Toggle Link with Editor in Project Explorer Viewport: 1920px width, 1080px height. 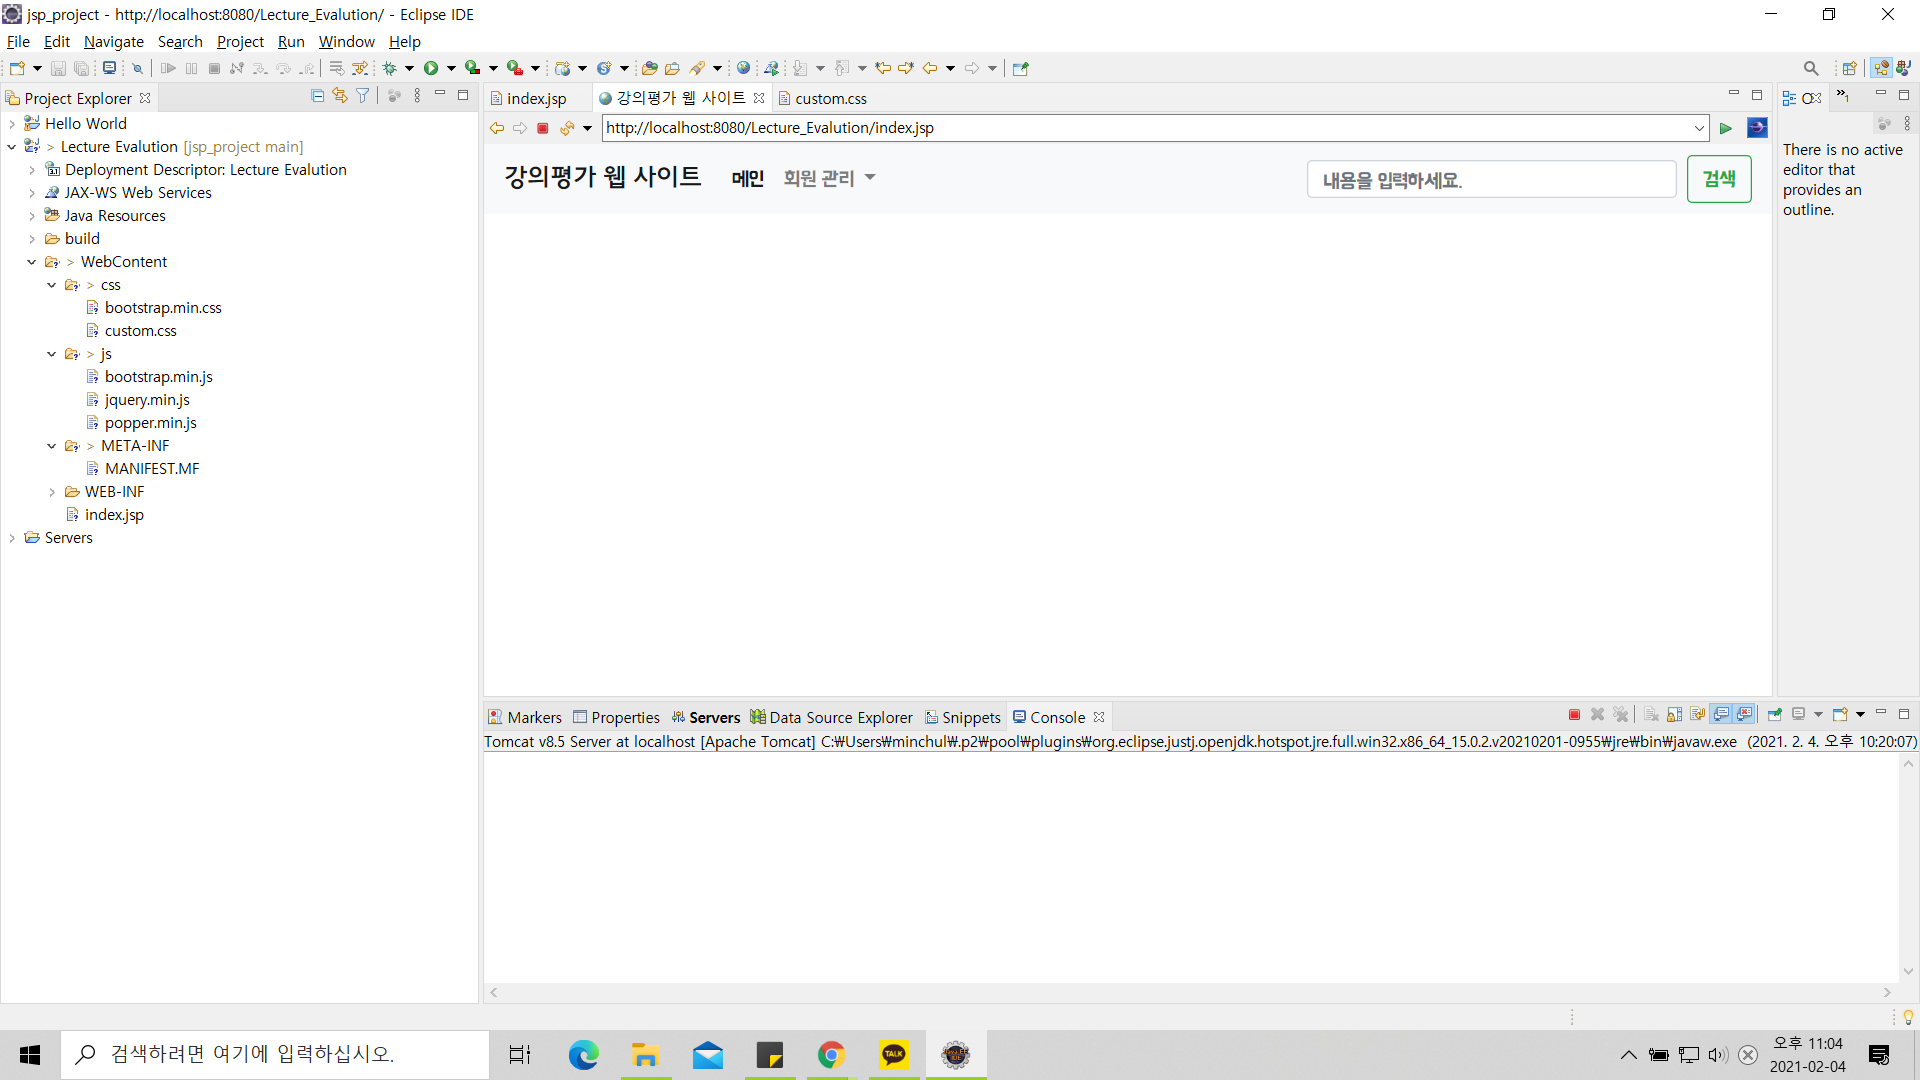click(x=340, y=96)
